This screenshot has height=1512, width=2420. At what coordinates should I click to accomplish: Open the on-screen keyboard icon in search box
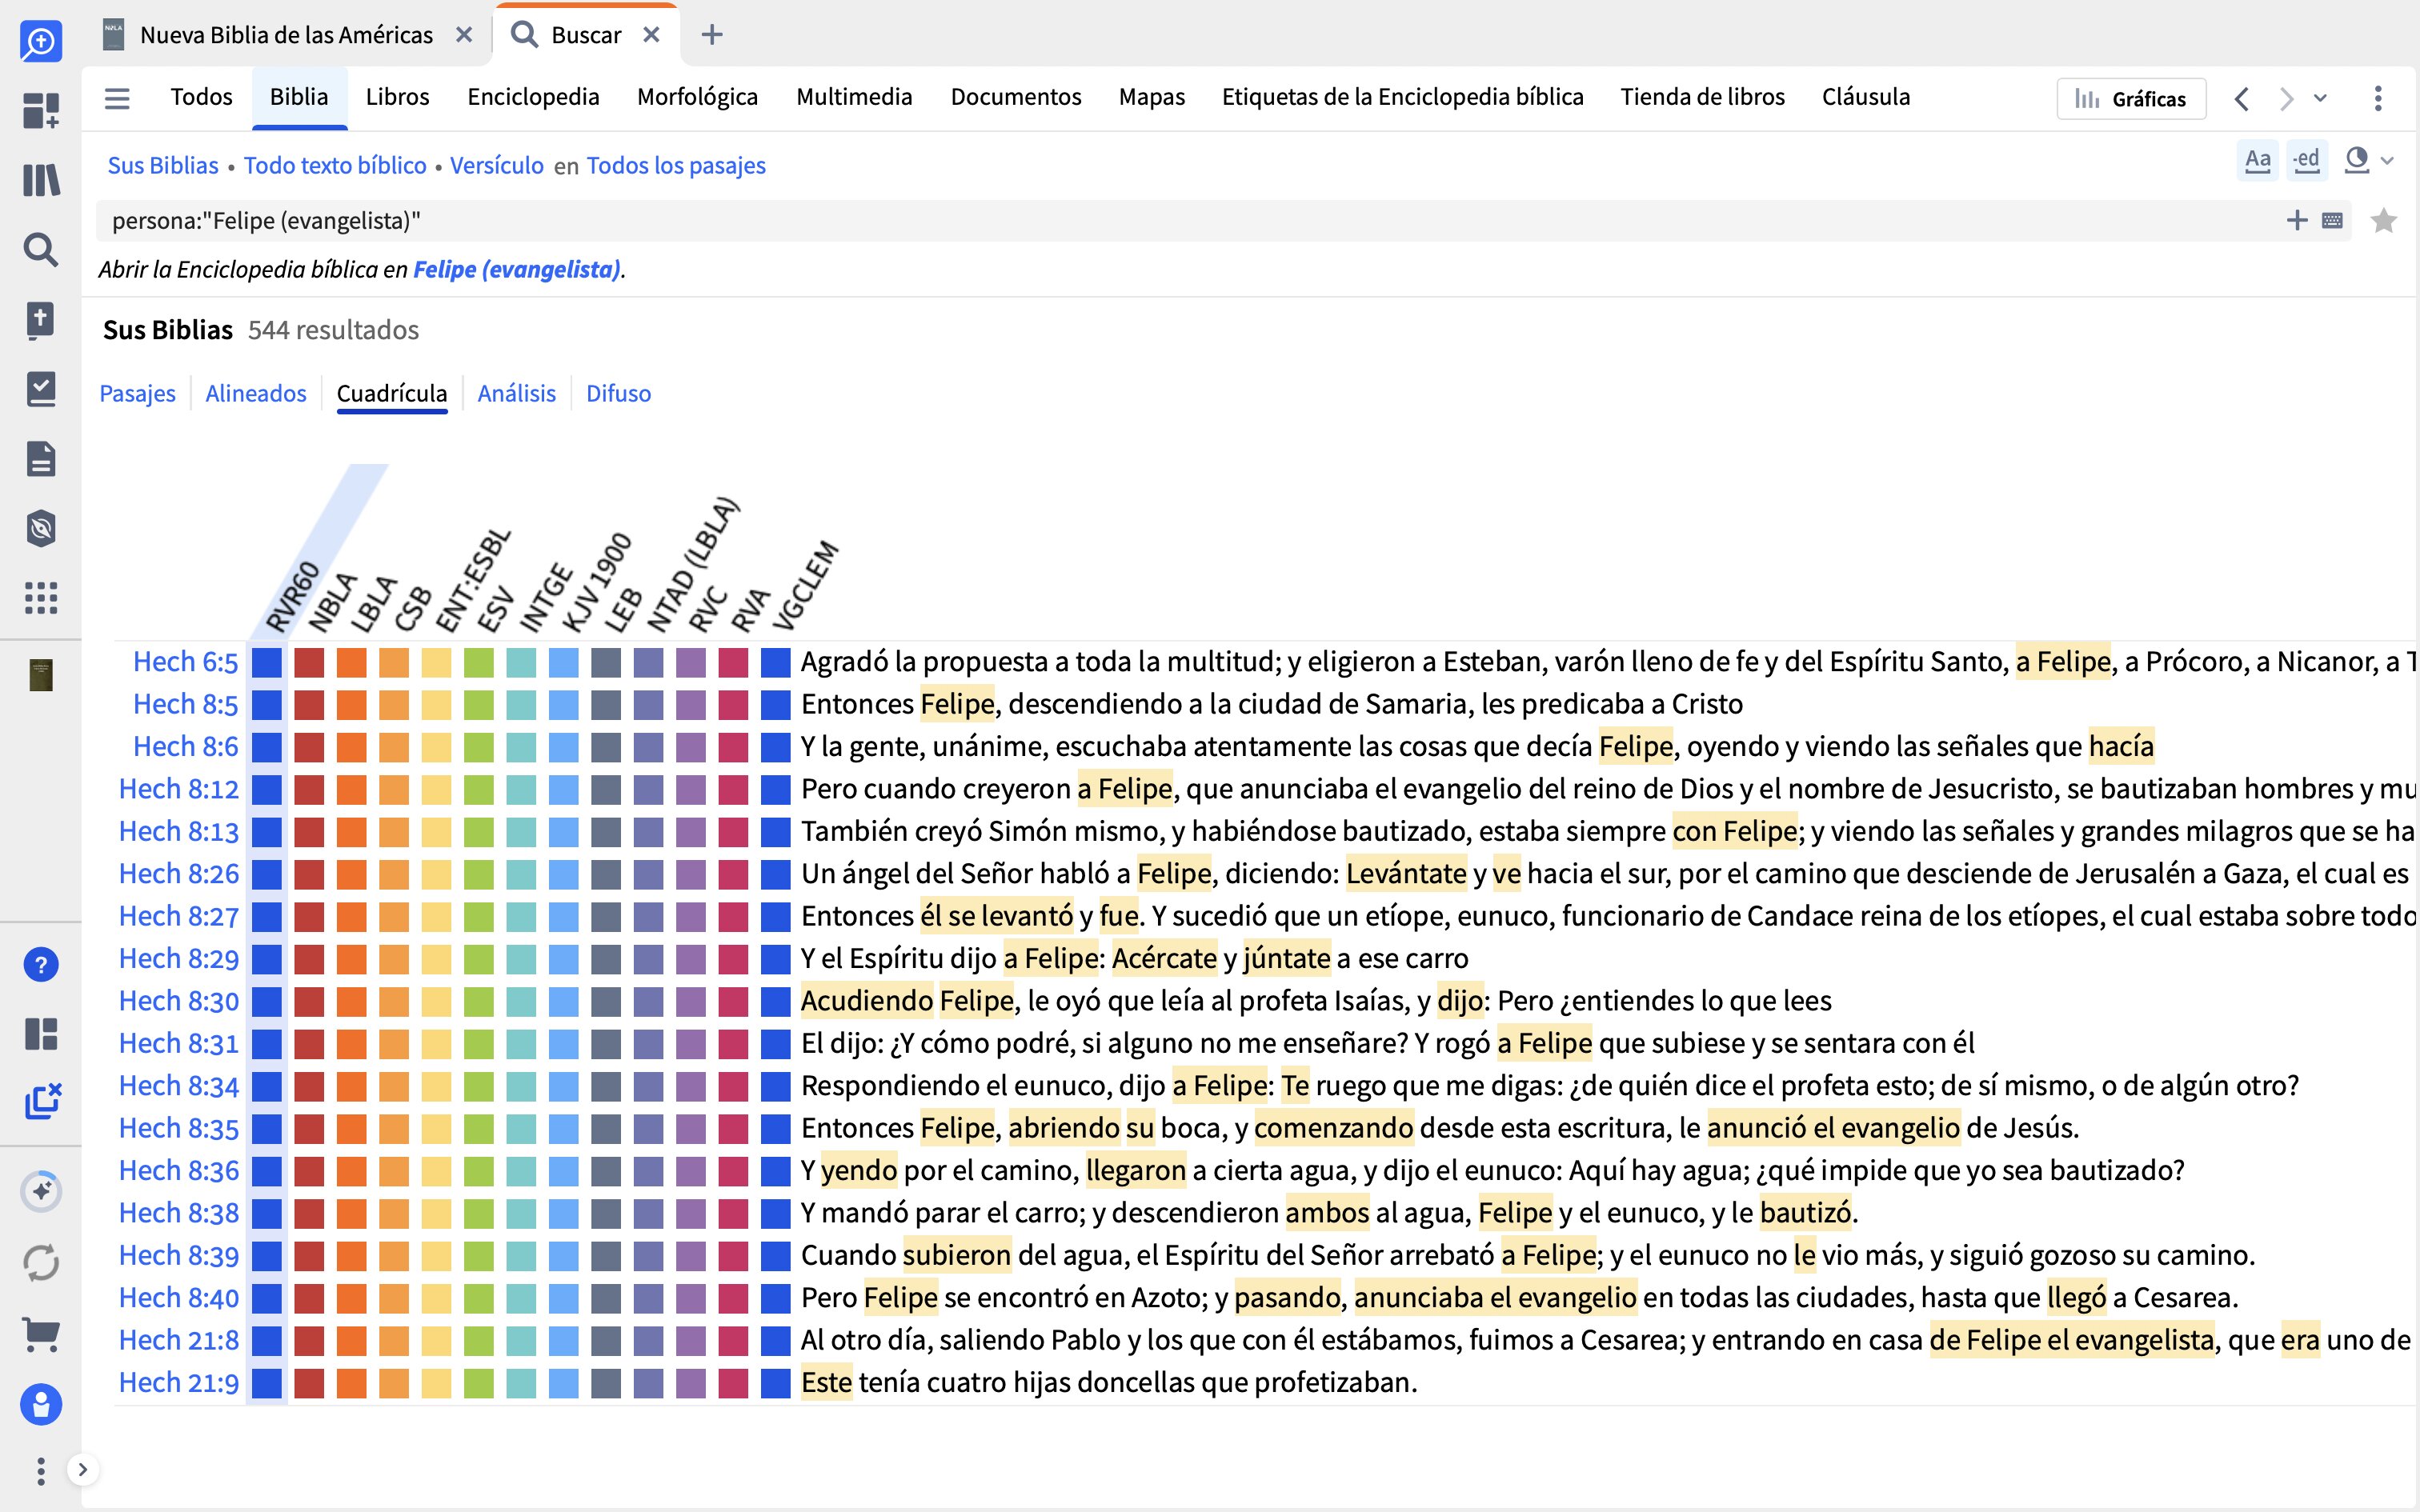(x=2332, y=220)
